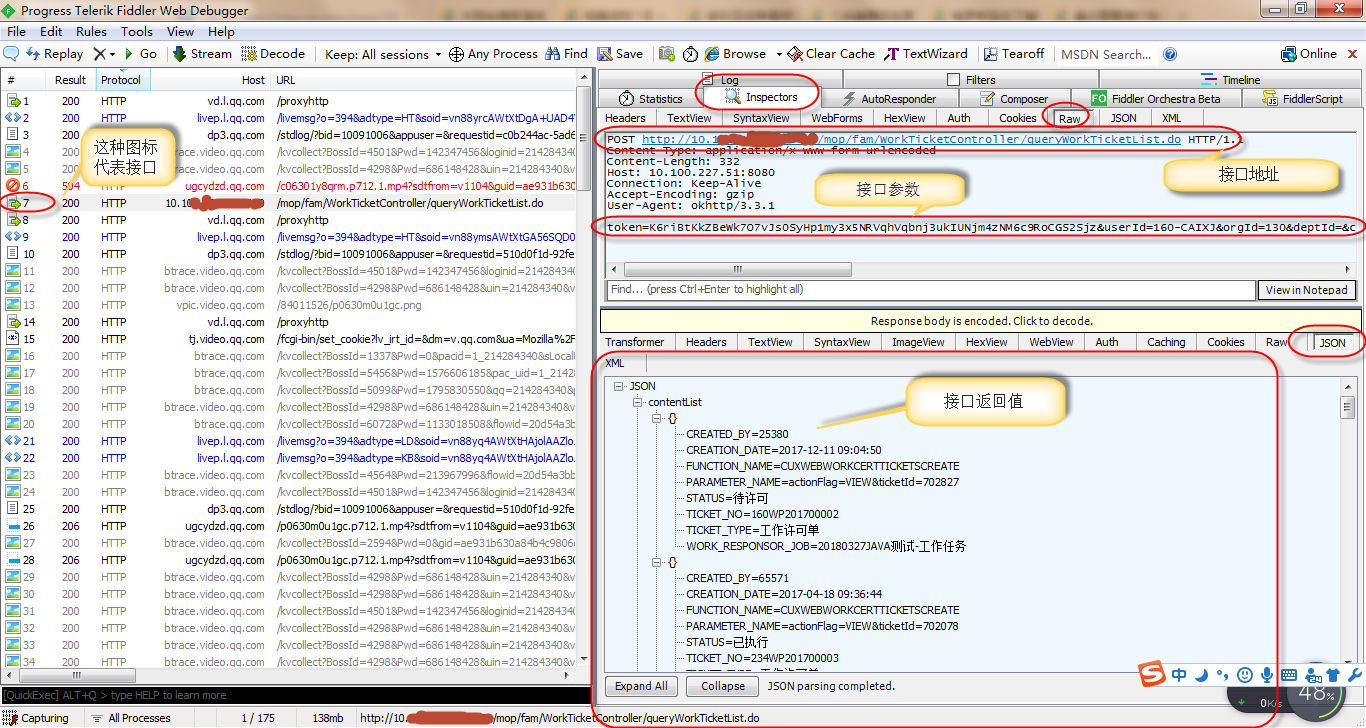Open Sogou voice input microphone icon
The image size is (1366, 728).
pyautogui.click(x=1267, y=675)
